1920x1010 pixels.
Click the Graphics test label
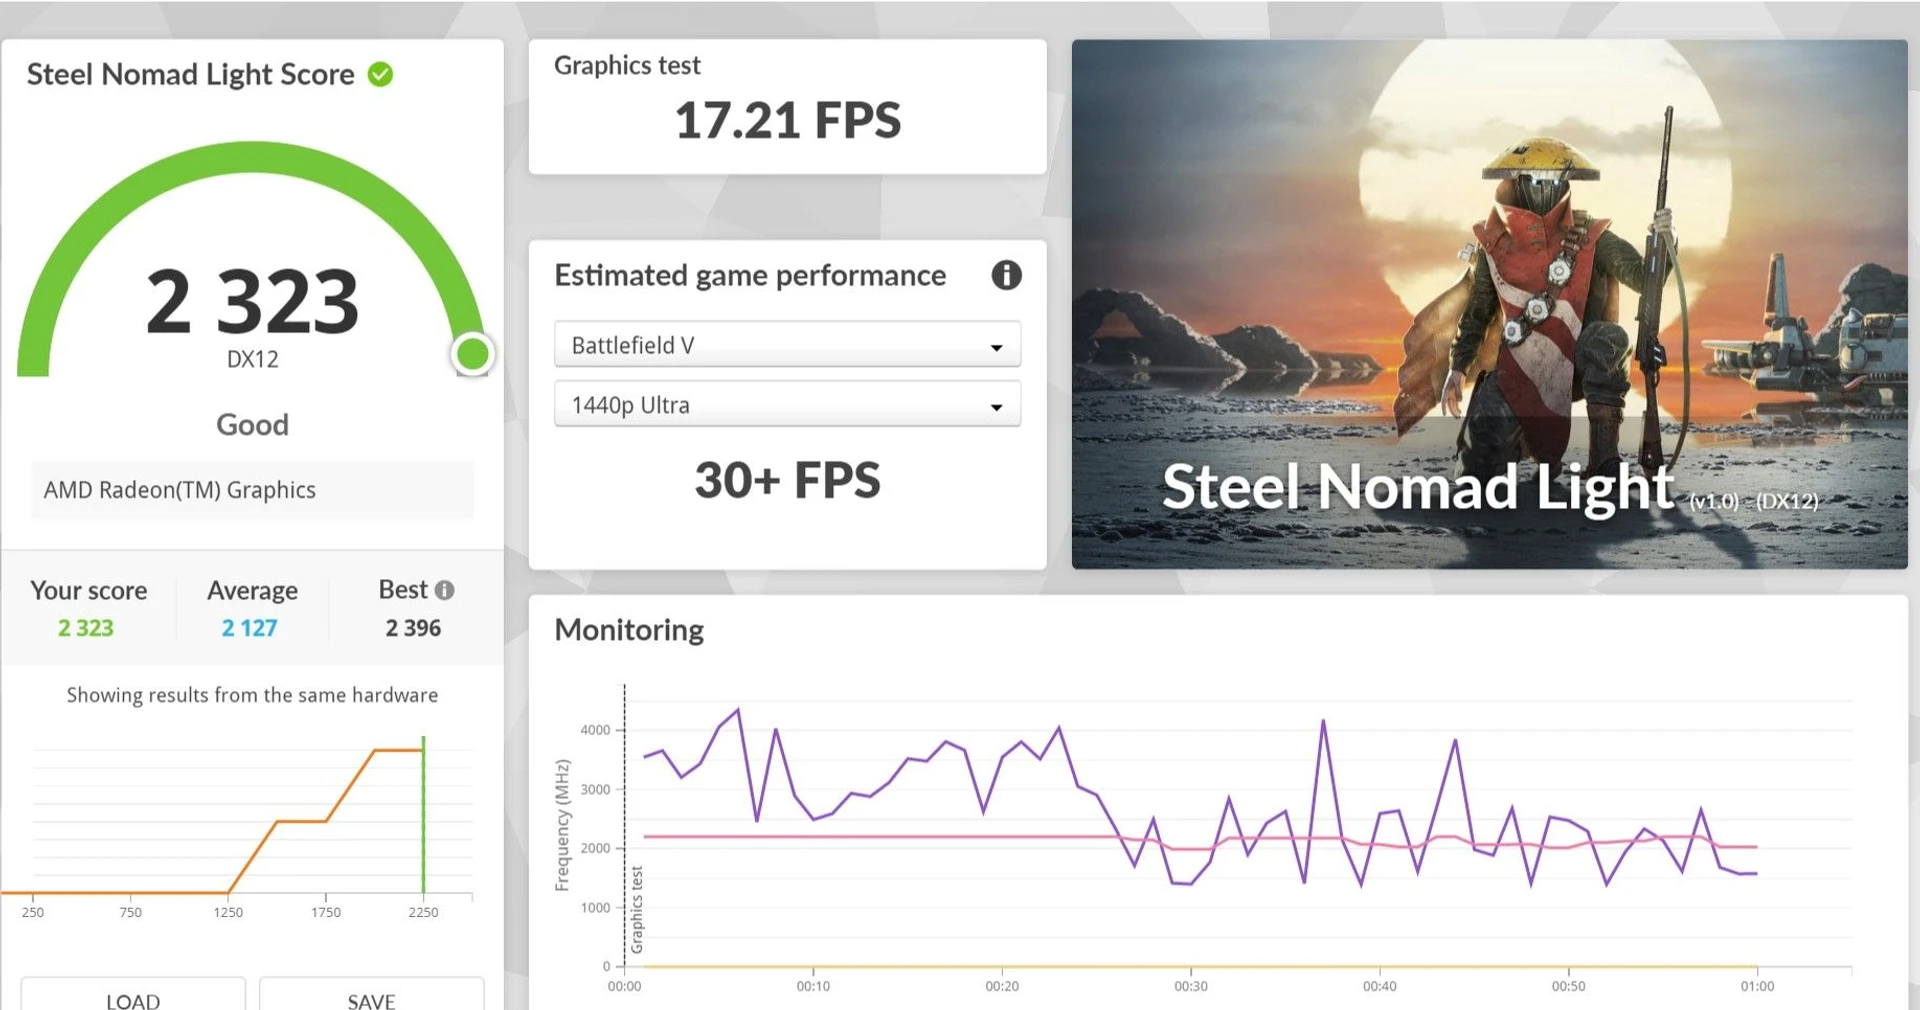point(627,66)
